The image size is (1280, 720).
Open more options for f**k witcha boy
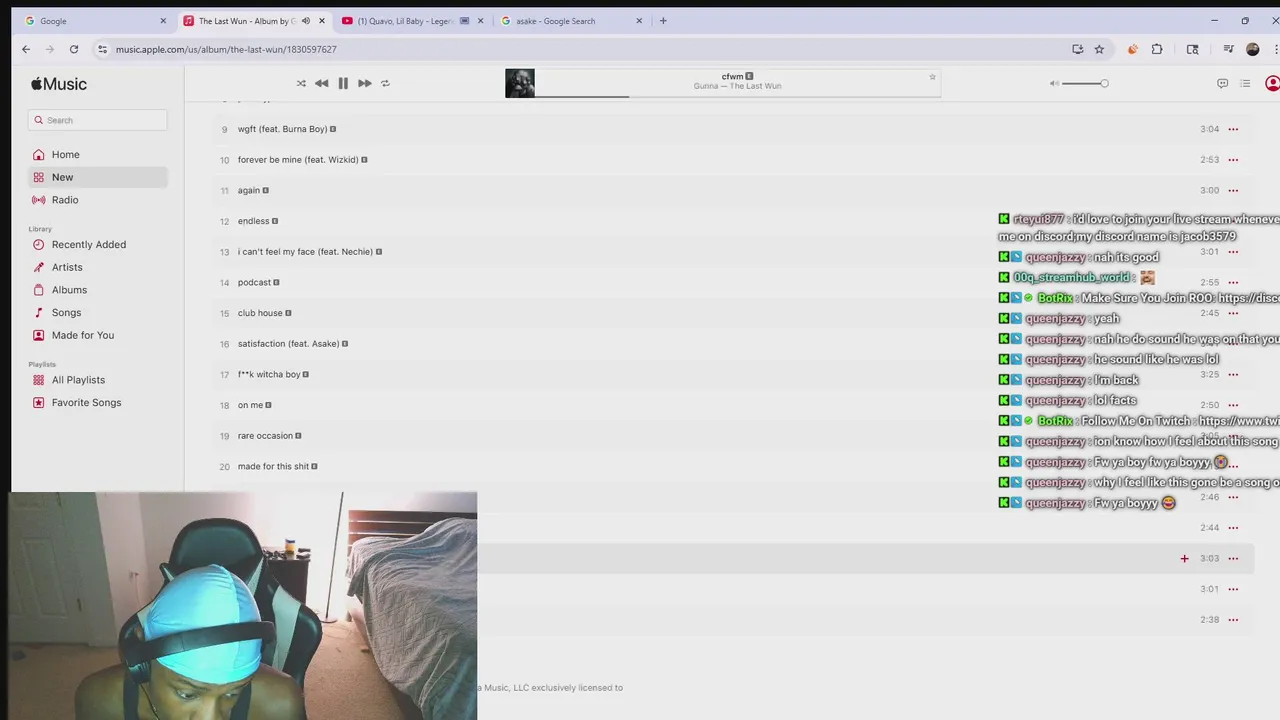point(1233,375)
